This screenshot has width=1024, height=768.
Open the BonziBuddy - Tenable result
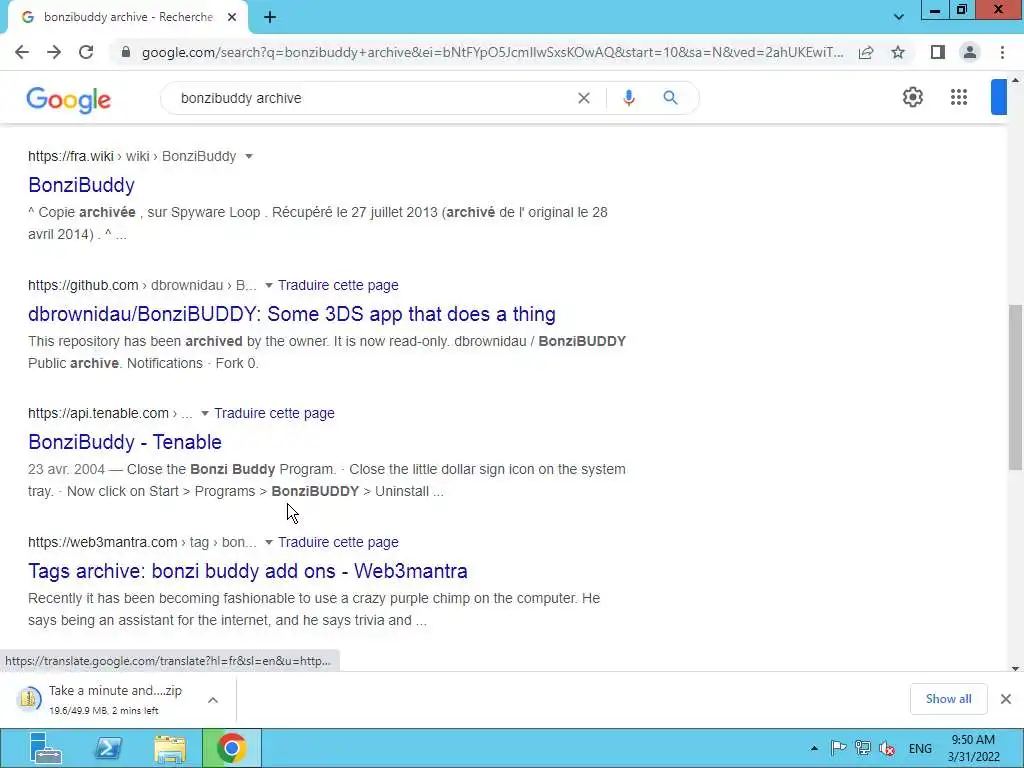125,442
